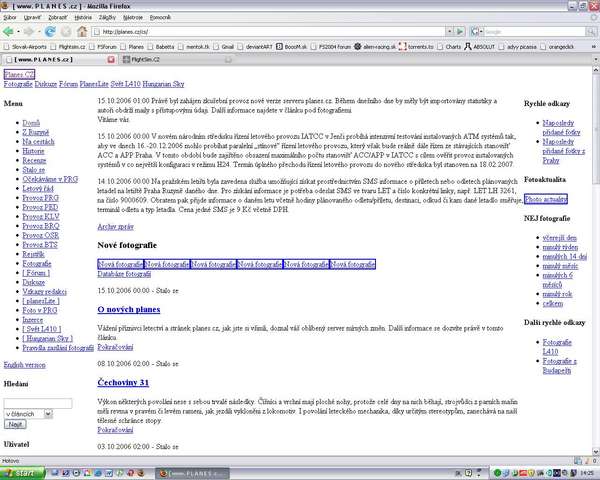Screen dimensions: 600x480
Task: Open the Provoz BTS menu link
Action: (40, 245)
